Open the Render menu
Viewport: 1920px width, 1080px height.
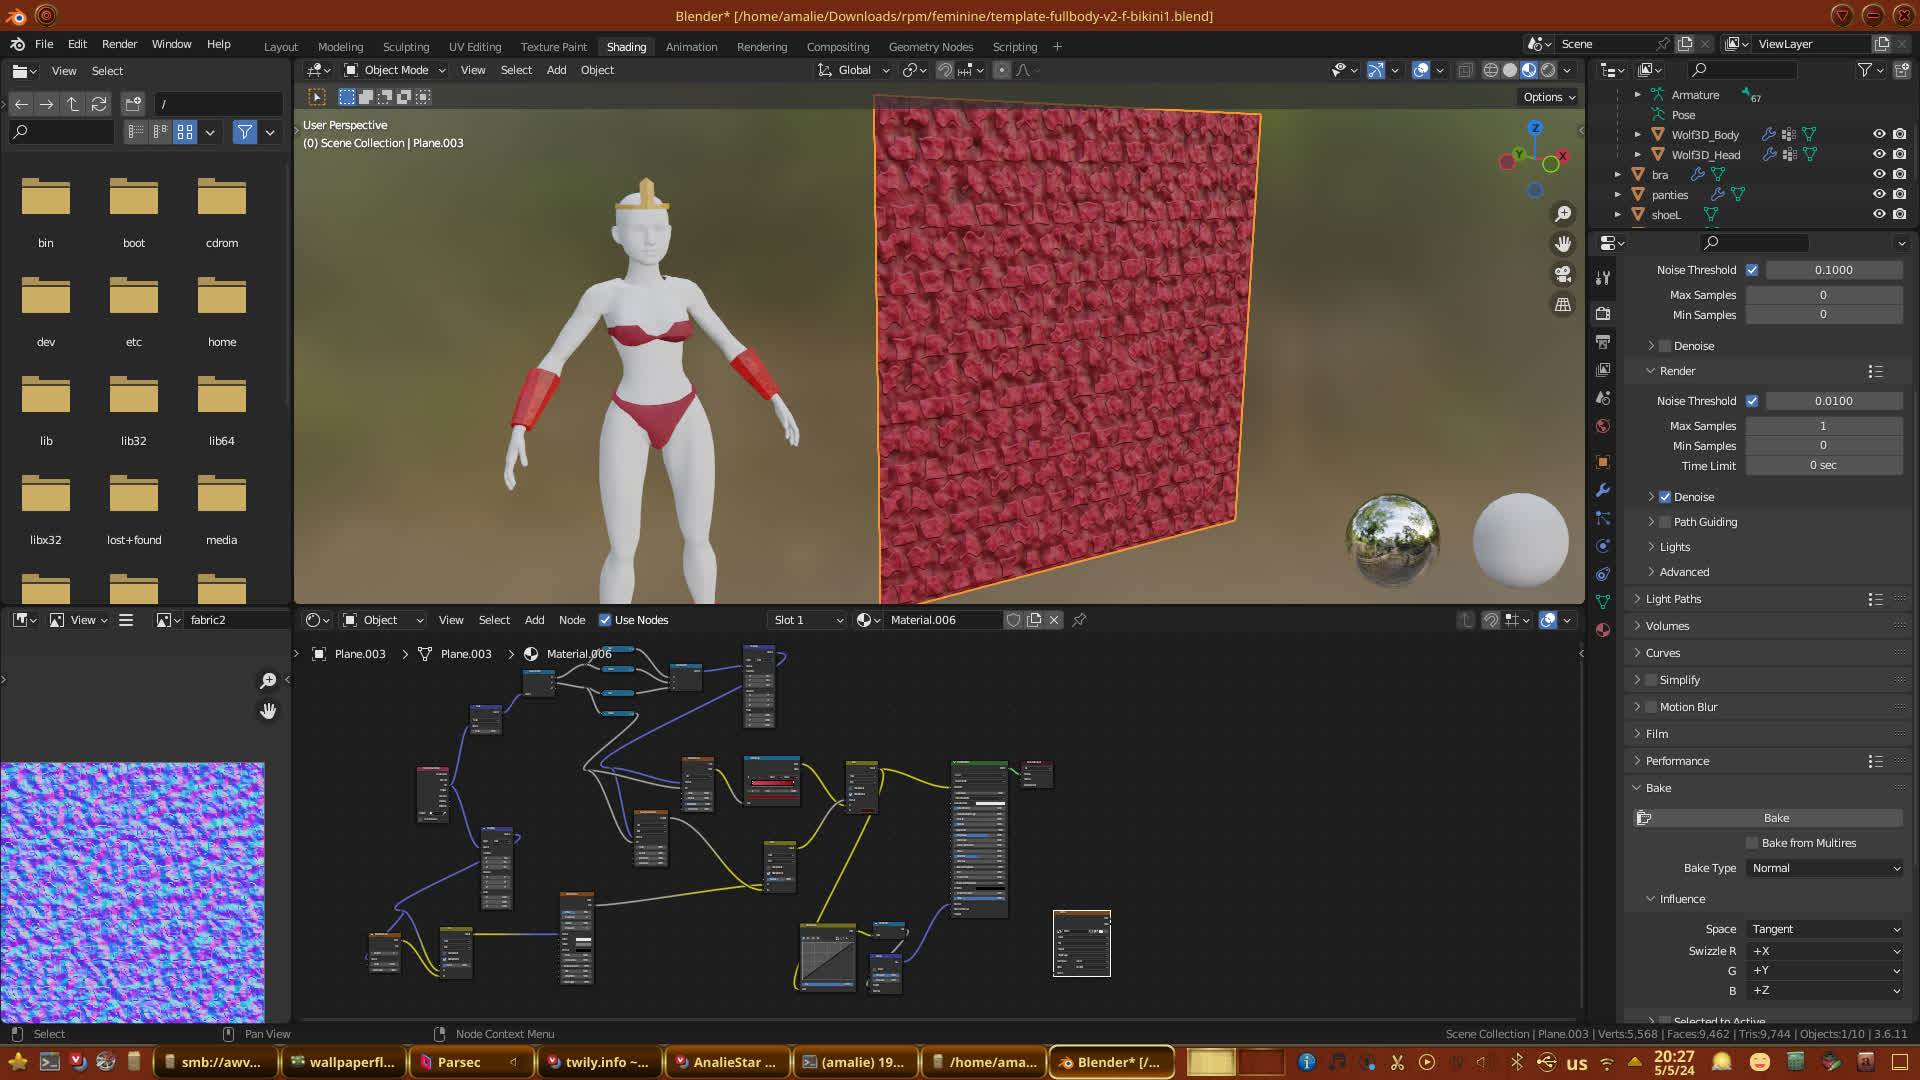119,44
